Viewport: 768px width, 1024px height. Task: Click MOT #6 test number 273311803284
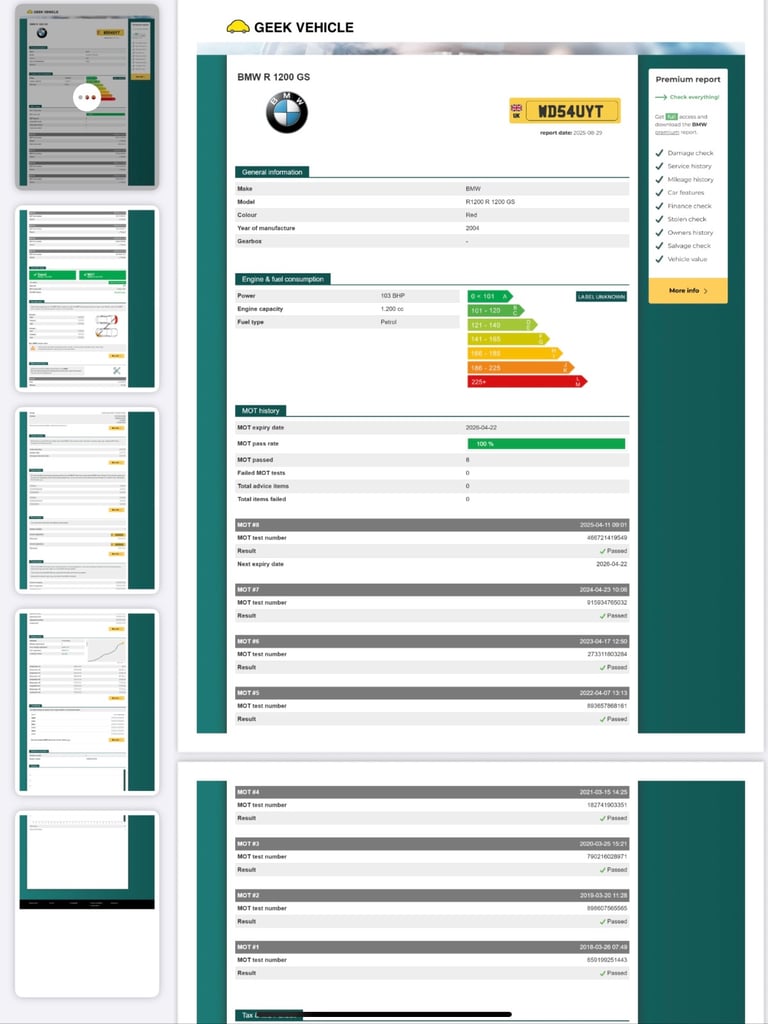(x=607, y=654)
